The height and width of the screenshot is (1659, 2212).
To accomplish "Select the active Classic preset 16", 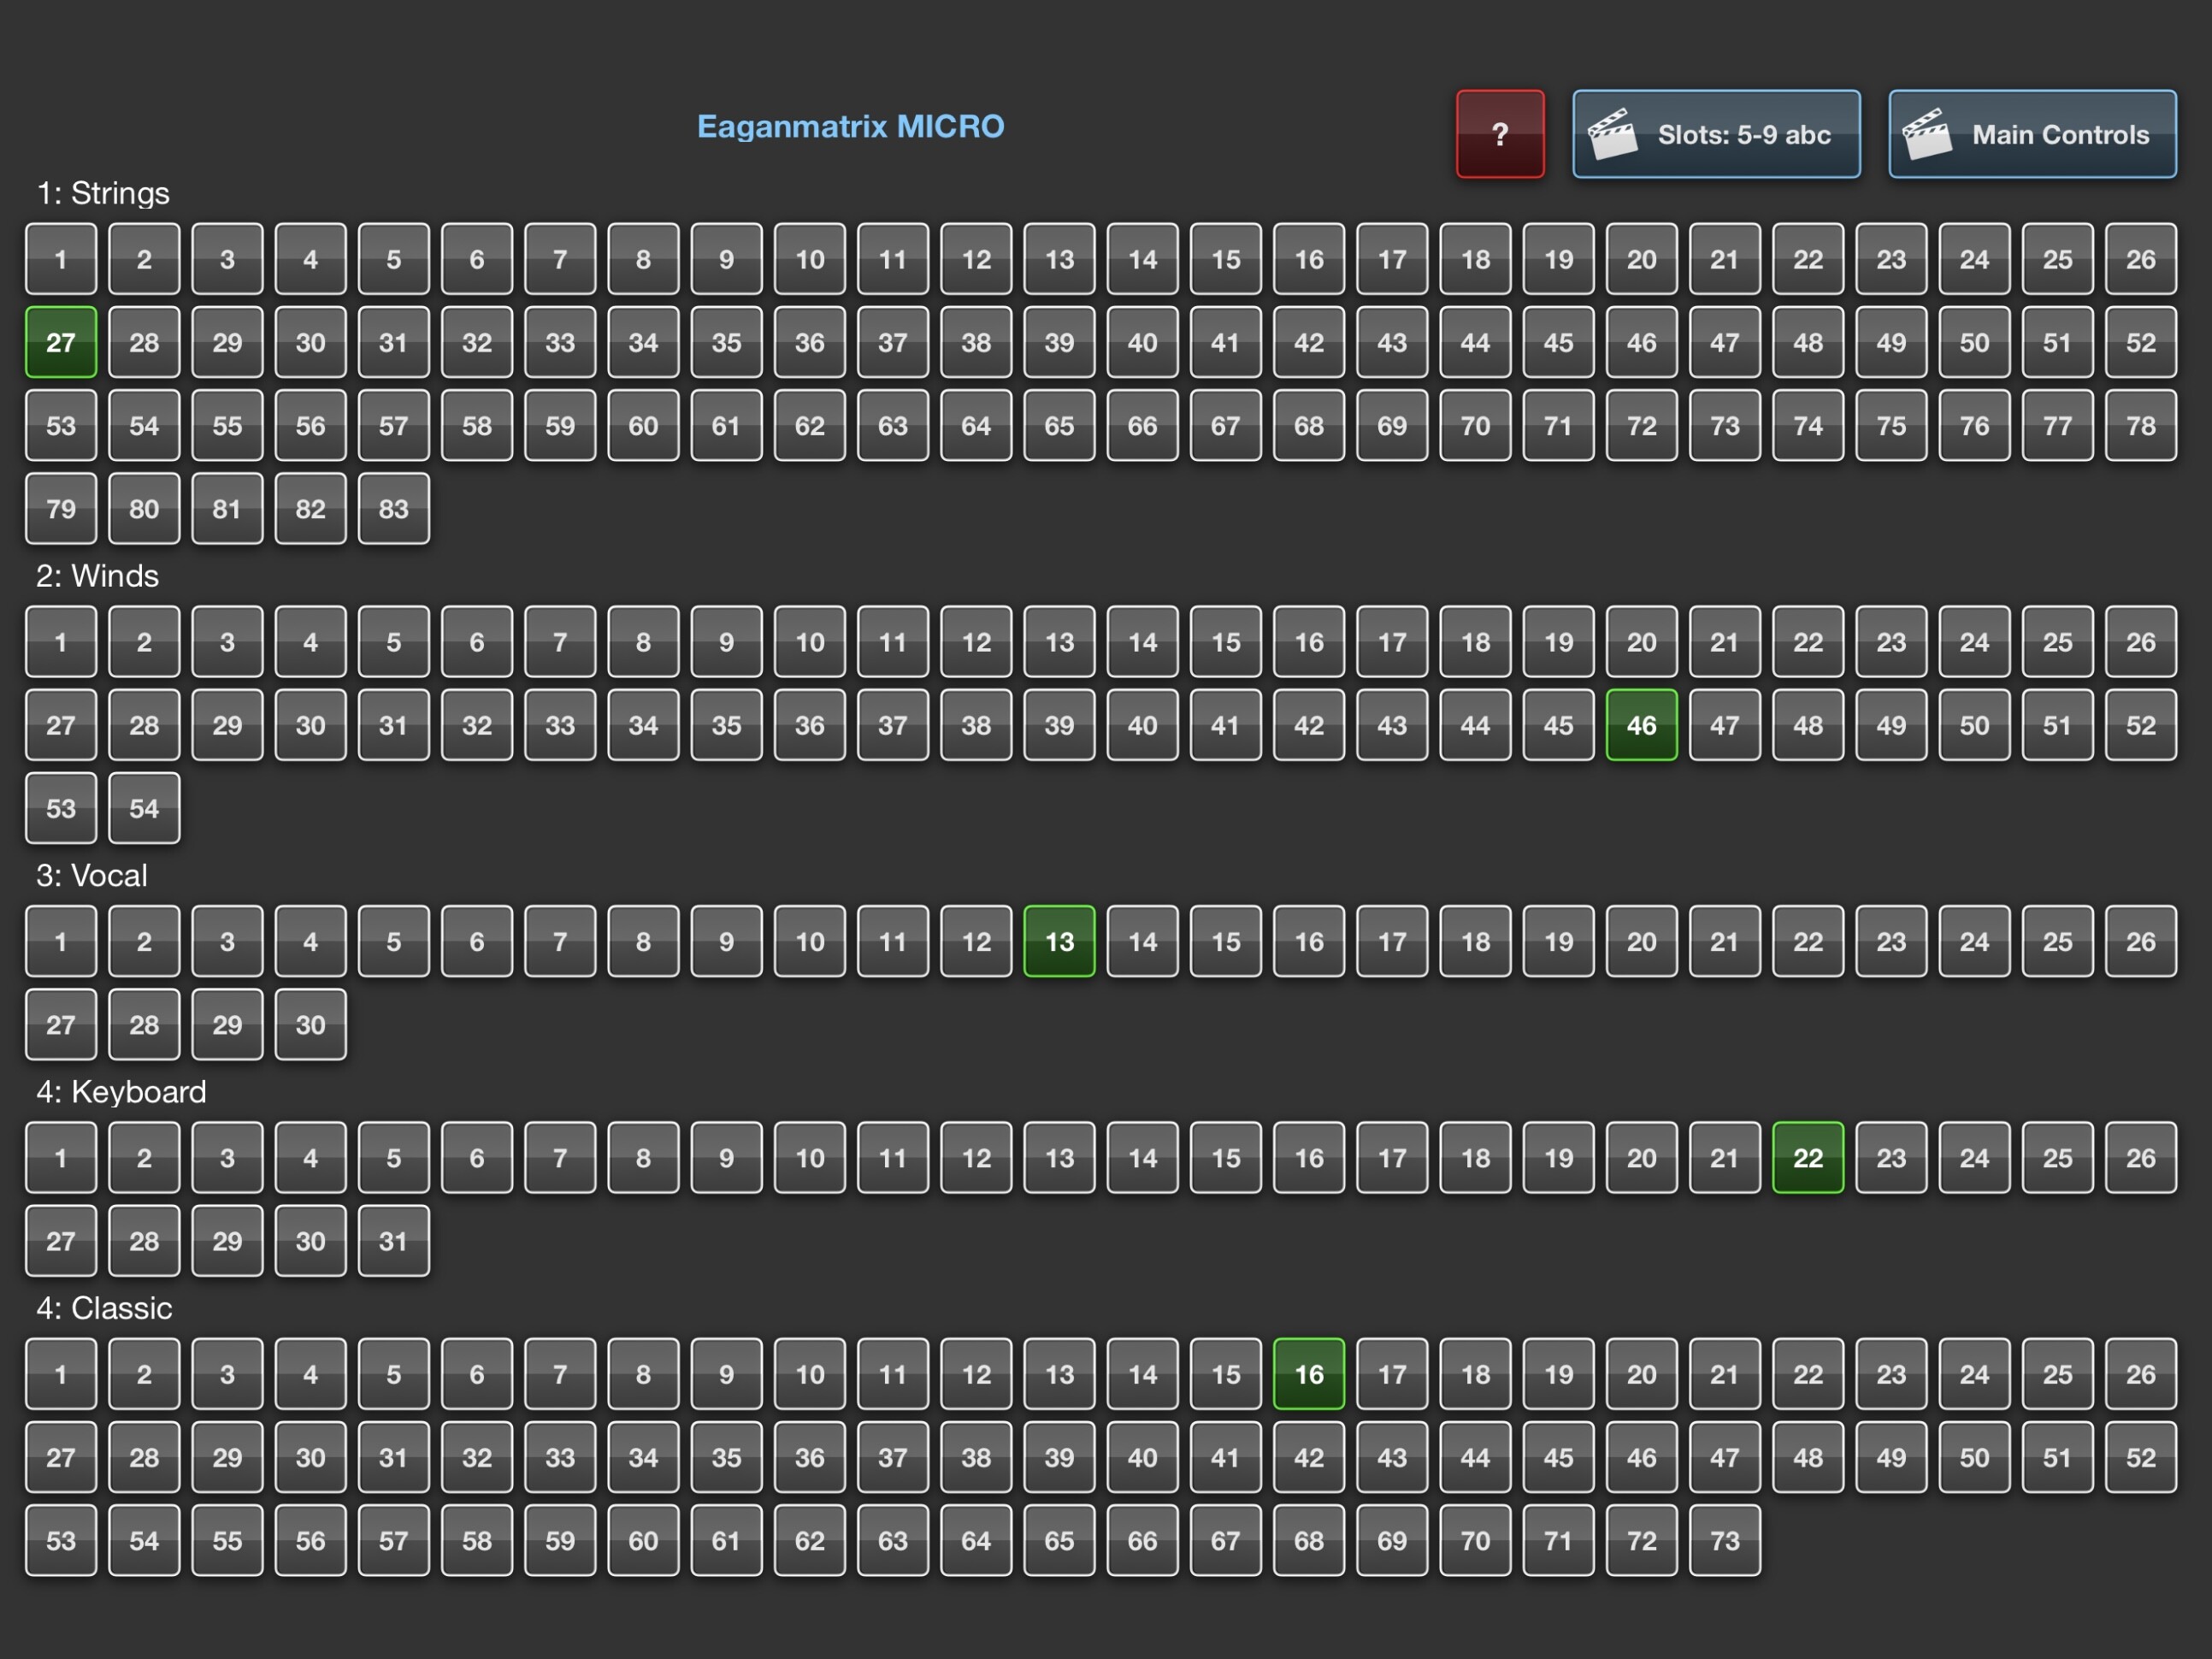I will (1308, 1373).
